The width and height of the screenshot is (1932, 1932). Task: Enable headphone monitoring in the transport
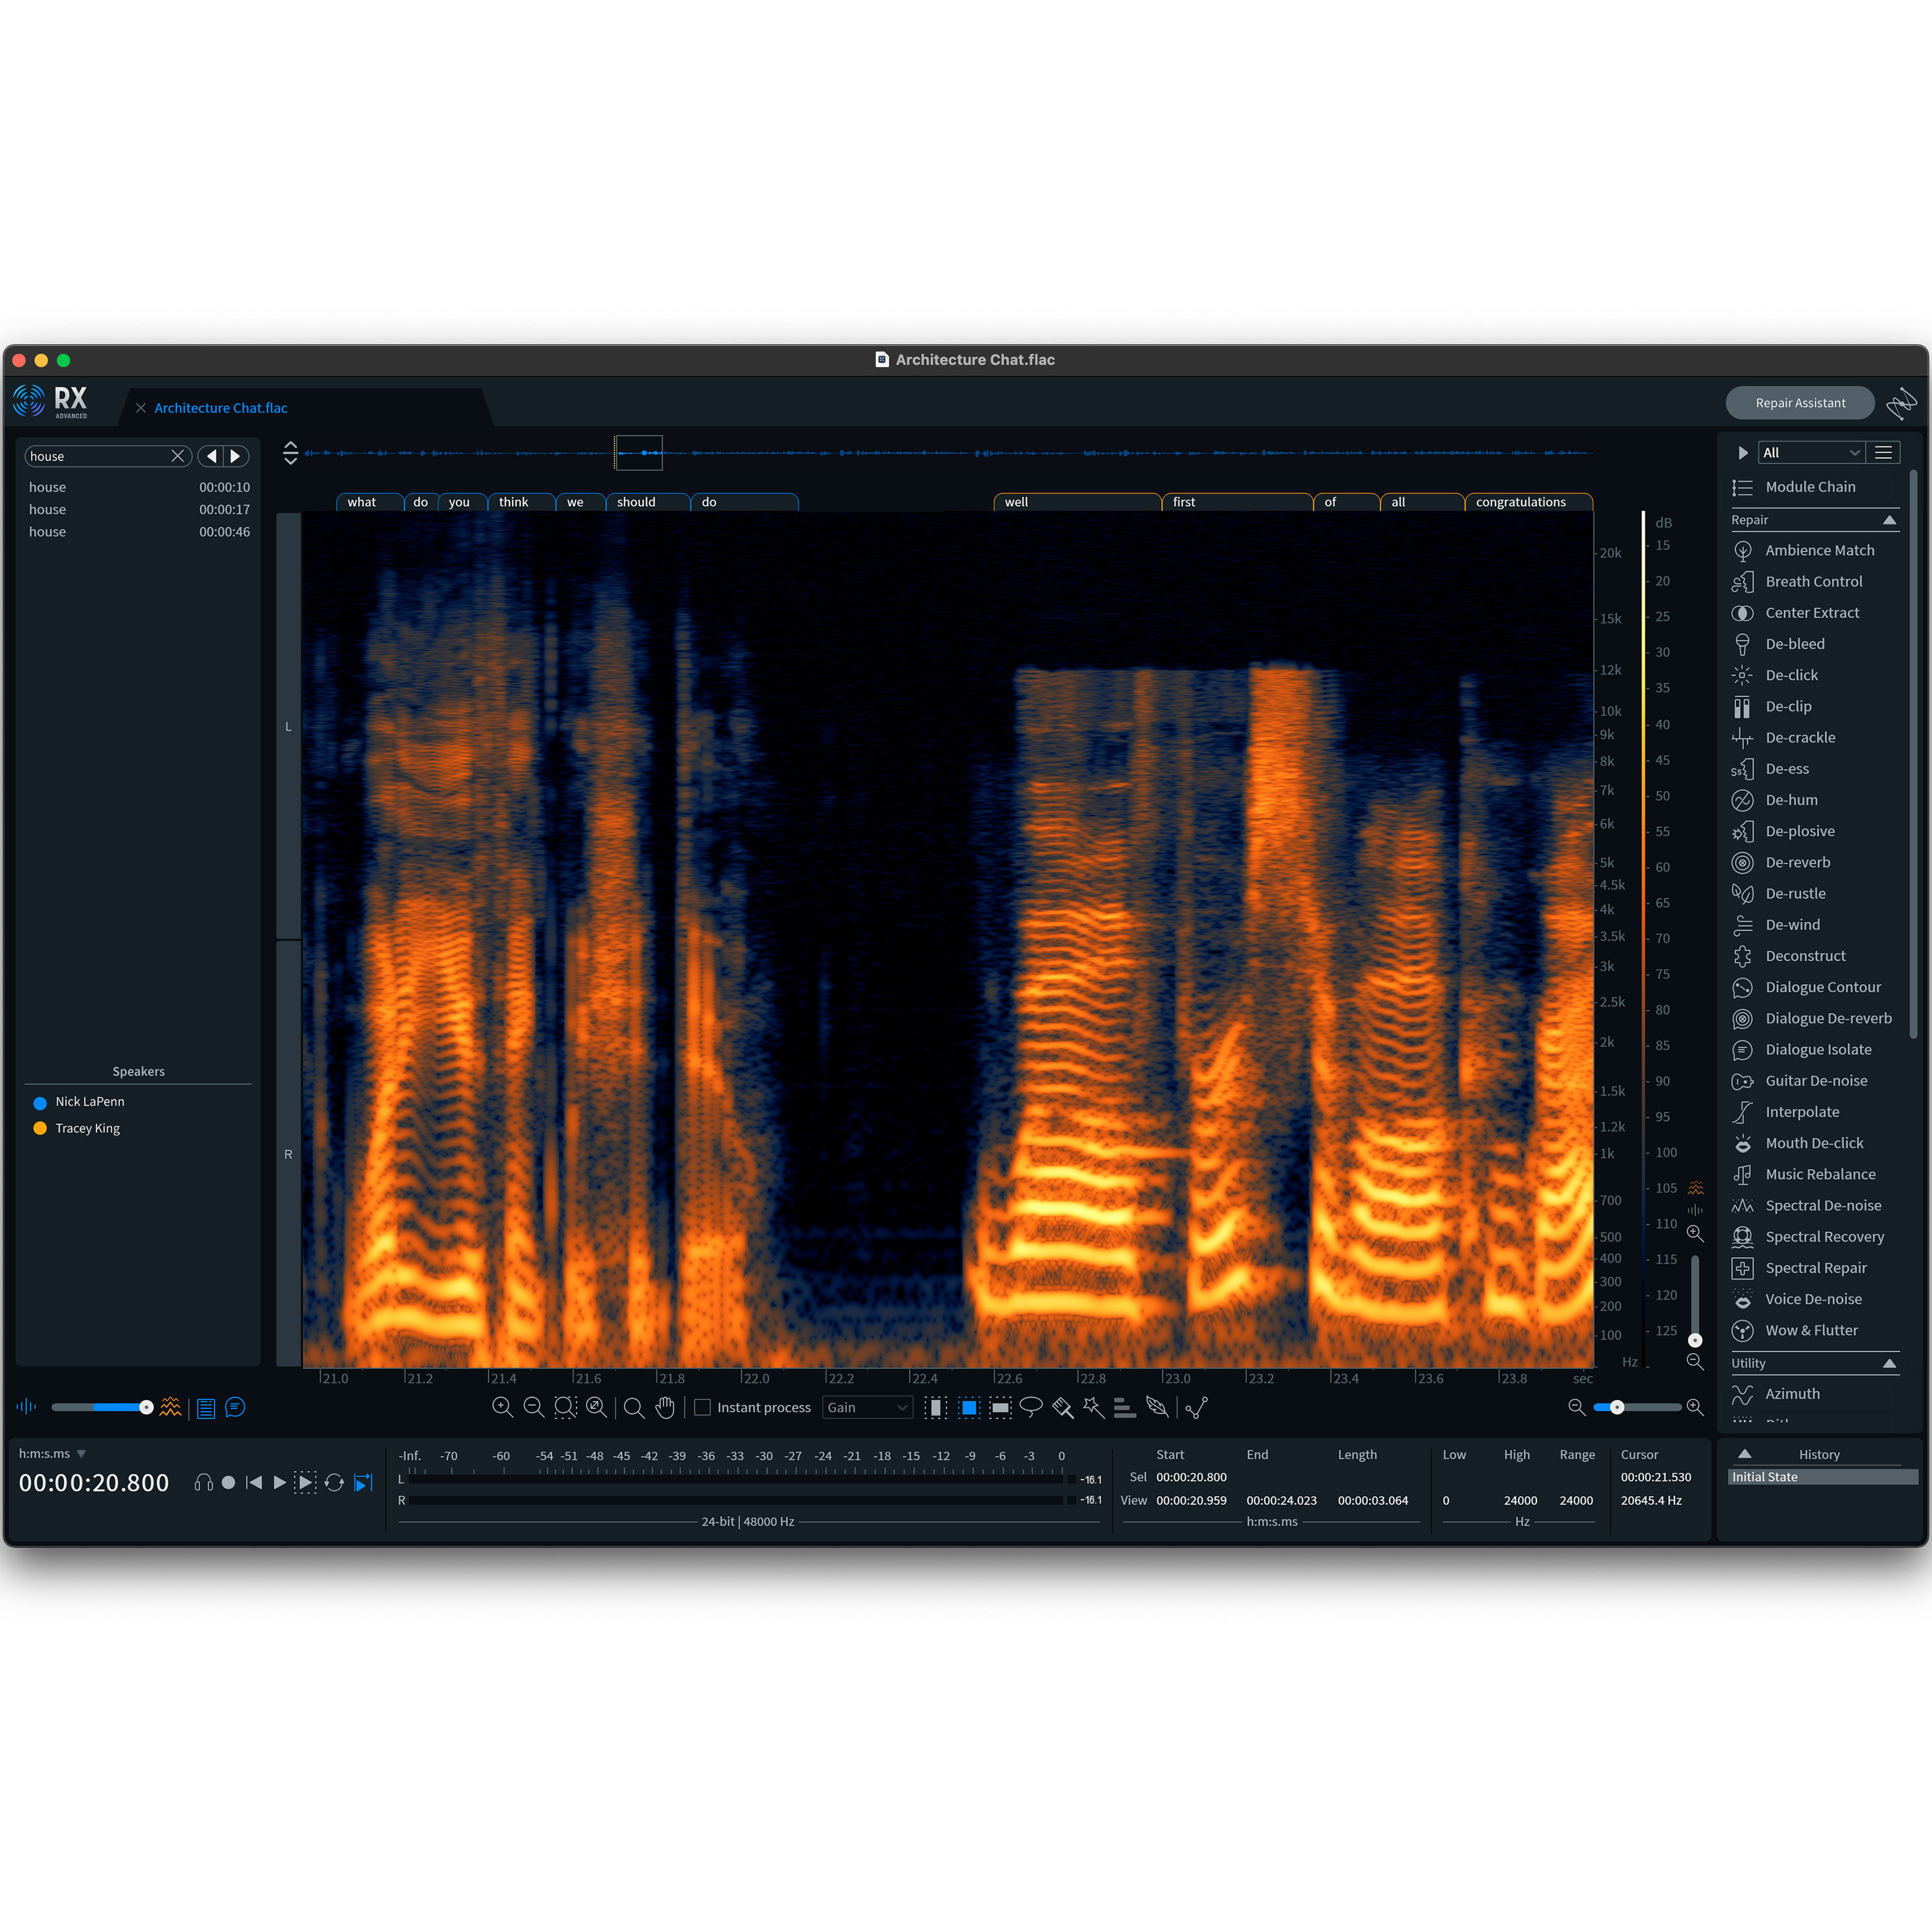pyautogui.click(x=203, y=1483)
